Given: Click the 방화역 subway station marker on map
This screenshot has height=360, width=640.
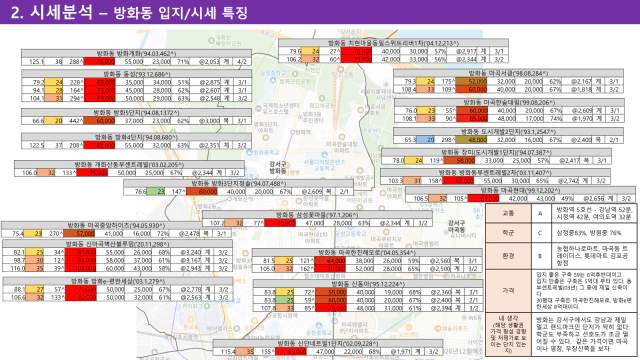Looking at the screenshot, I should point(292,132).
